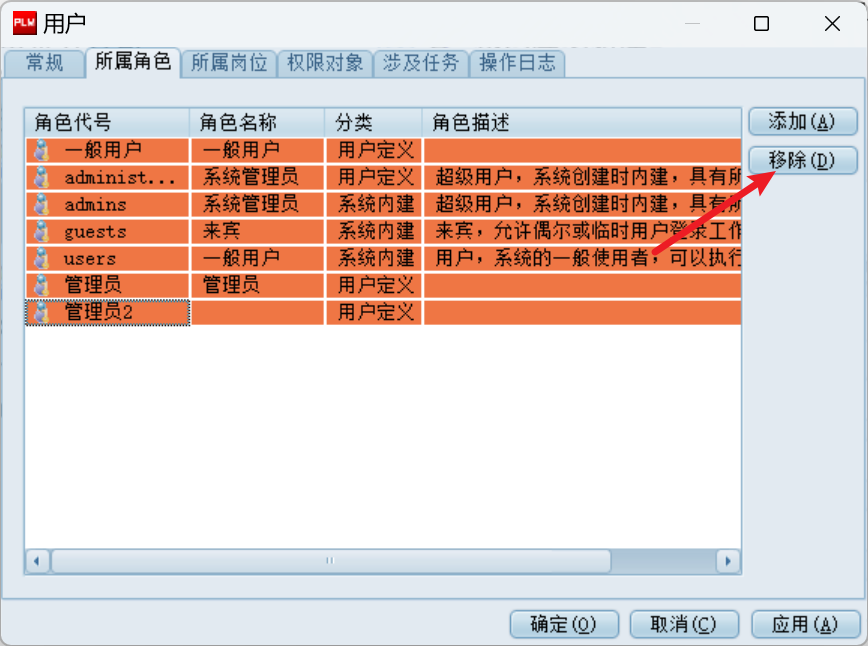Click the 移除(D) button
Screen dimensions: 868x646
[x=802, y=161]
